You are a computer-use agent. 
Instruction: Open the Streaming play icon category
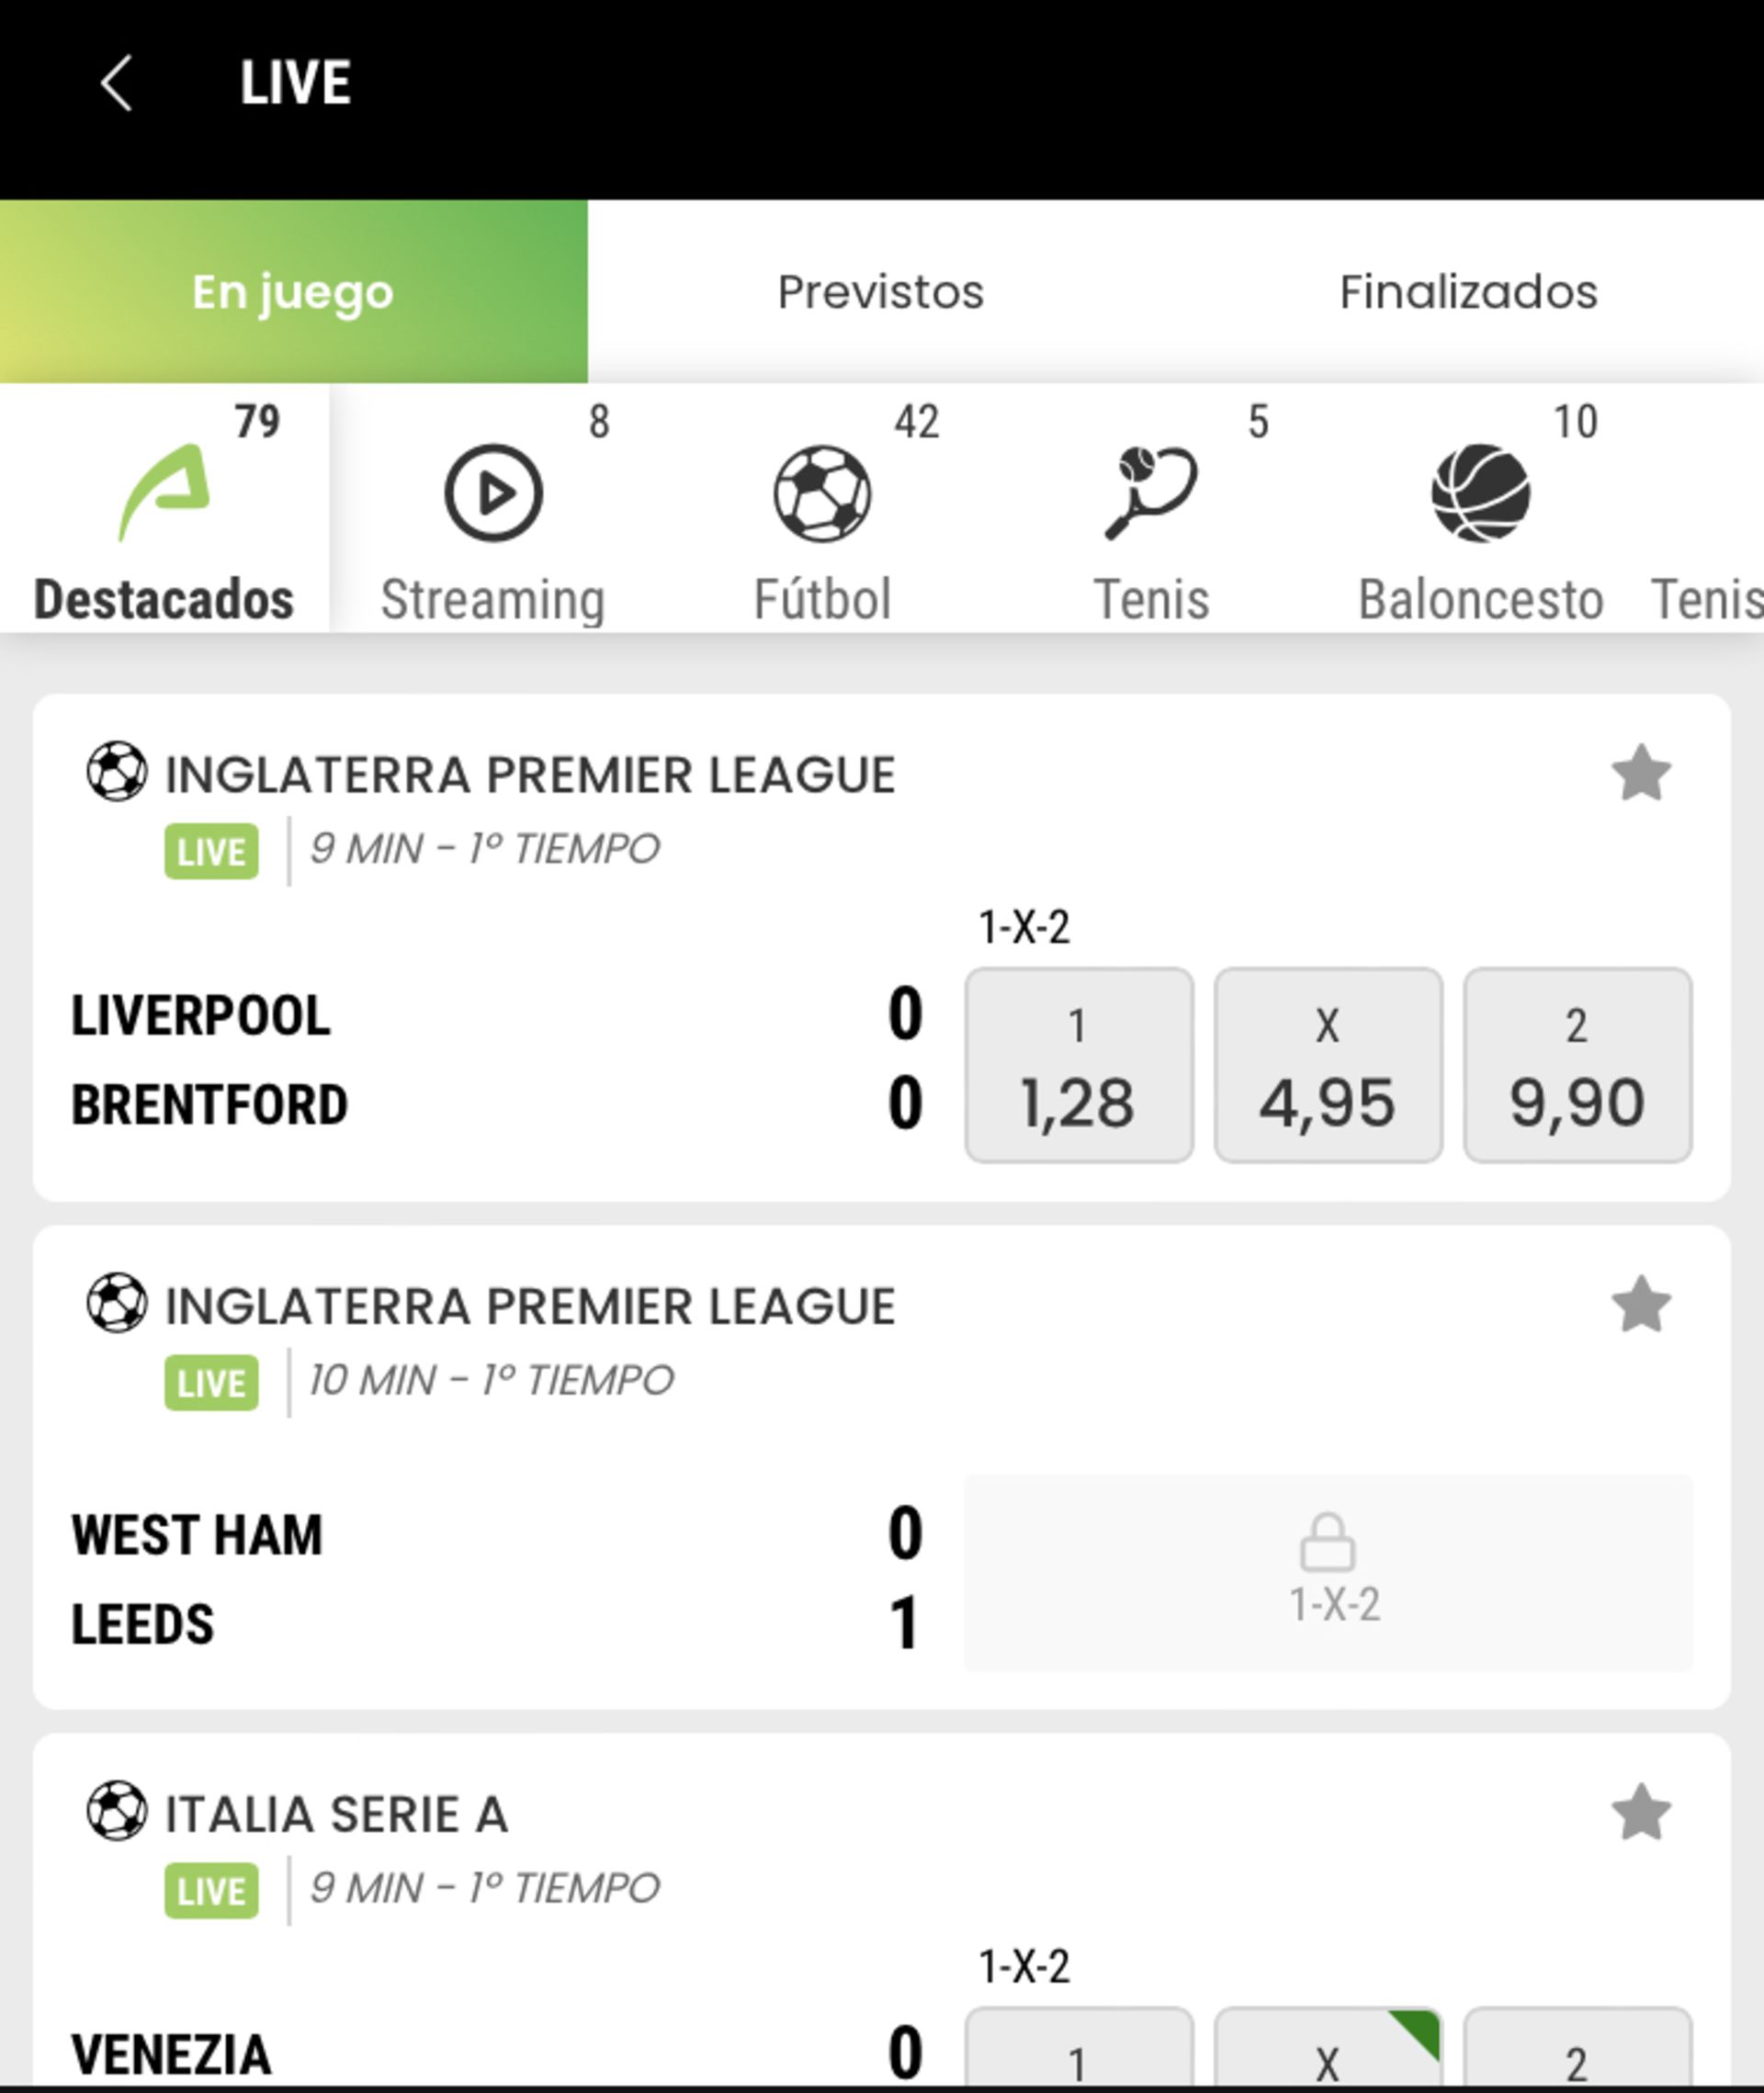click(x=493, y=493)
